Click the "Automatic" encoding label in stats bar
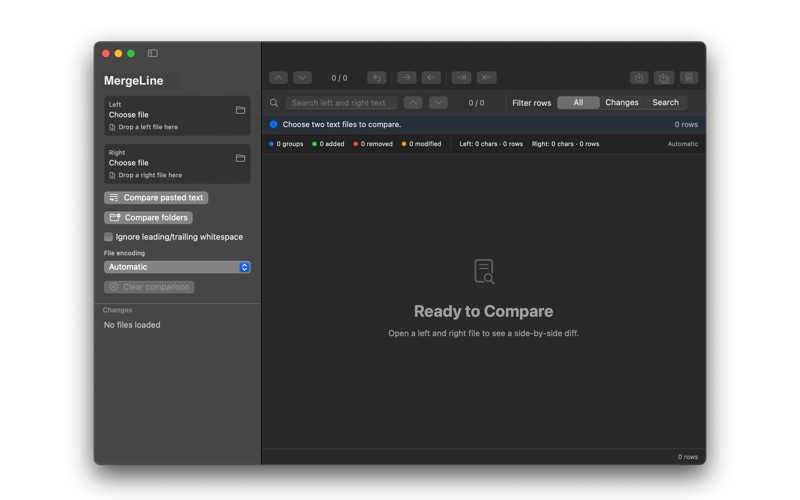 pyautogui.click(x=683, y=144)
